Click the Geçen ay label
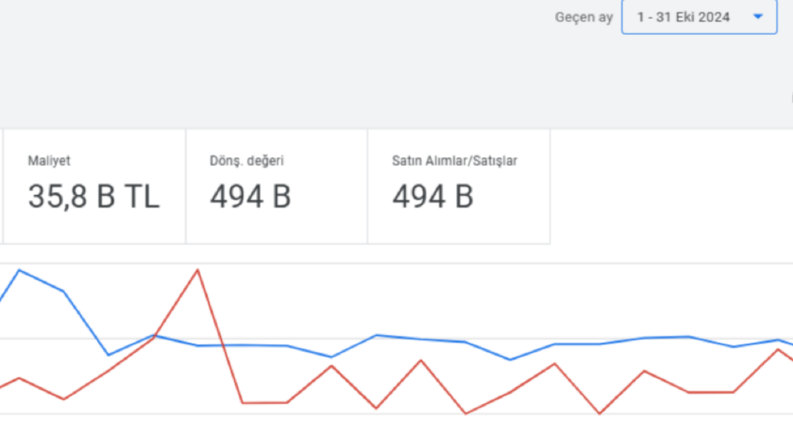The height and width of the screenshot is (446, 793). coord(584,17)
